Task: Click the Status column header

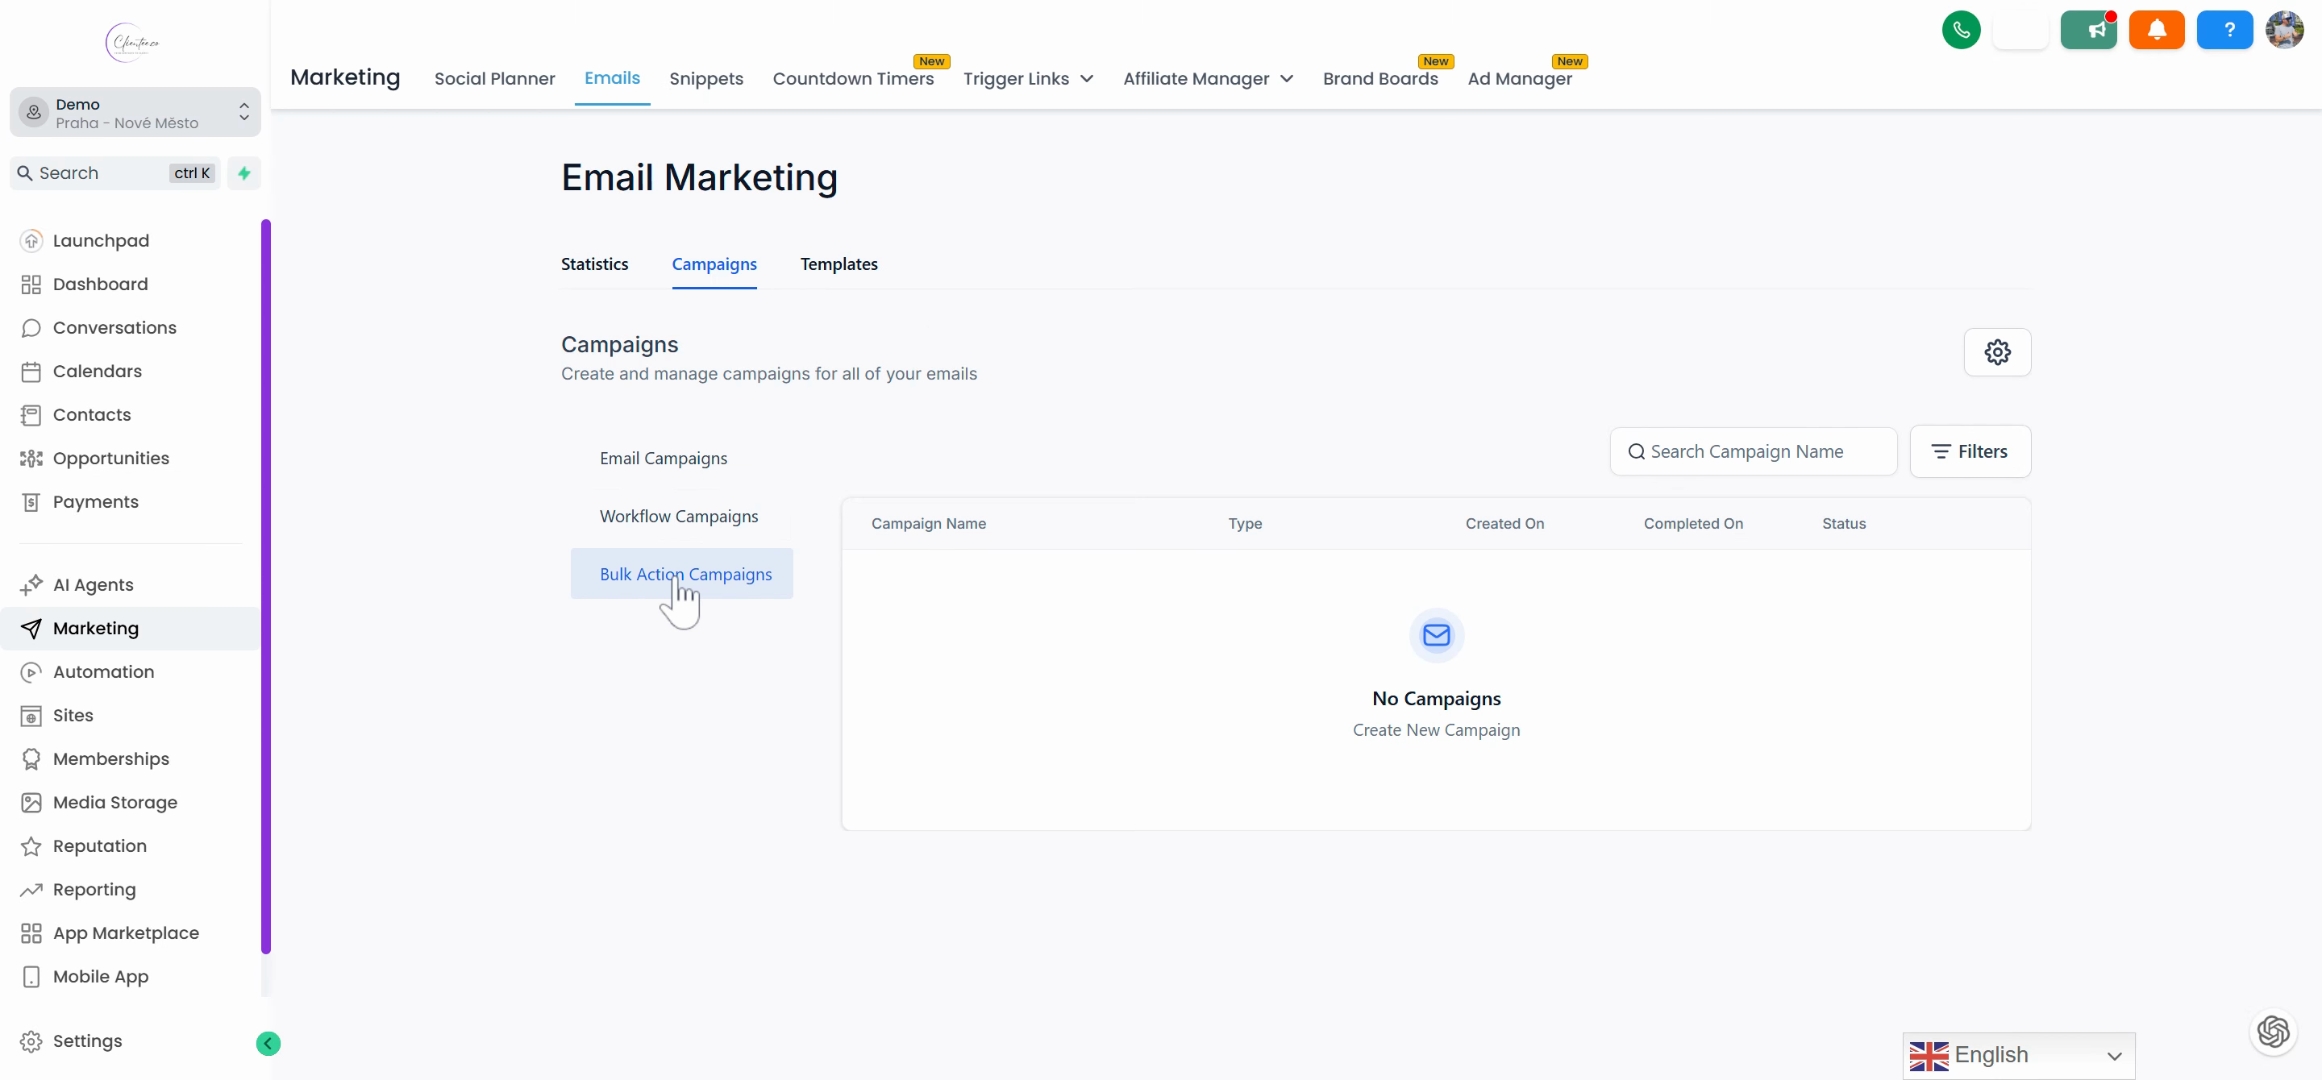Action: (x=1844, y=524)
